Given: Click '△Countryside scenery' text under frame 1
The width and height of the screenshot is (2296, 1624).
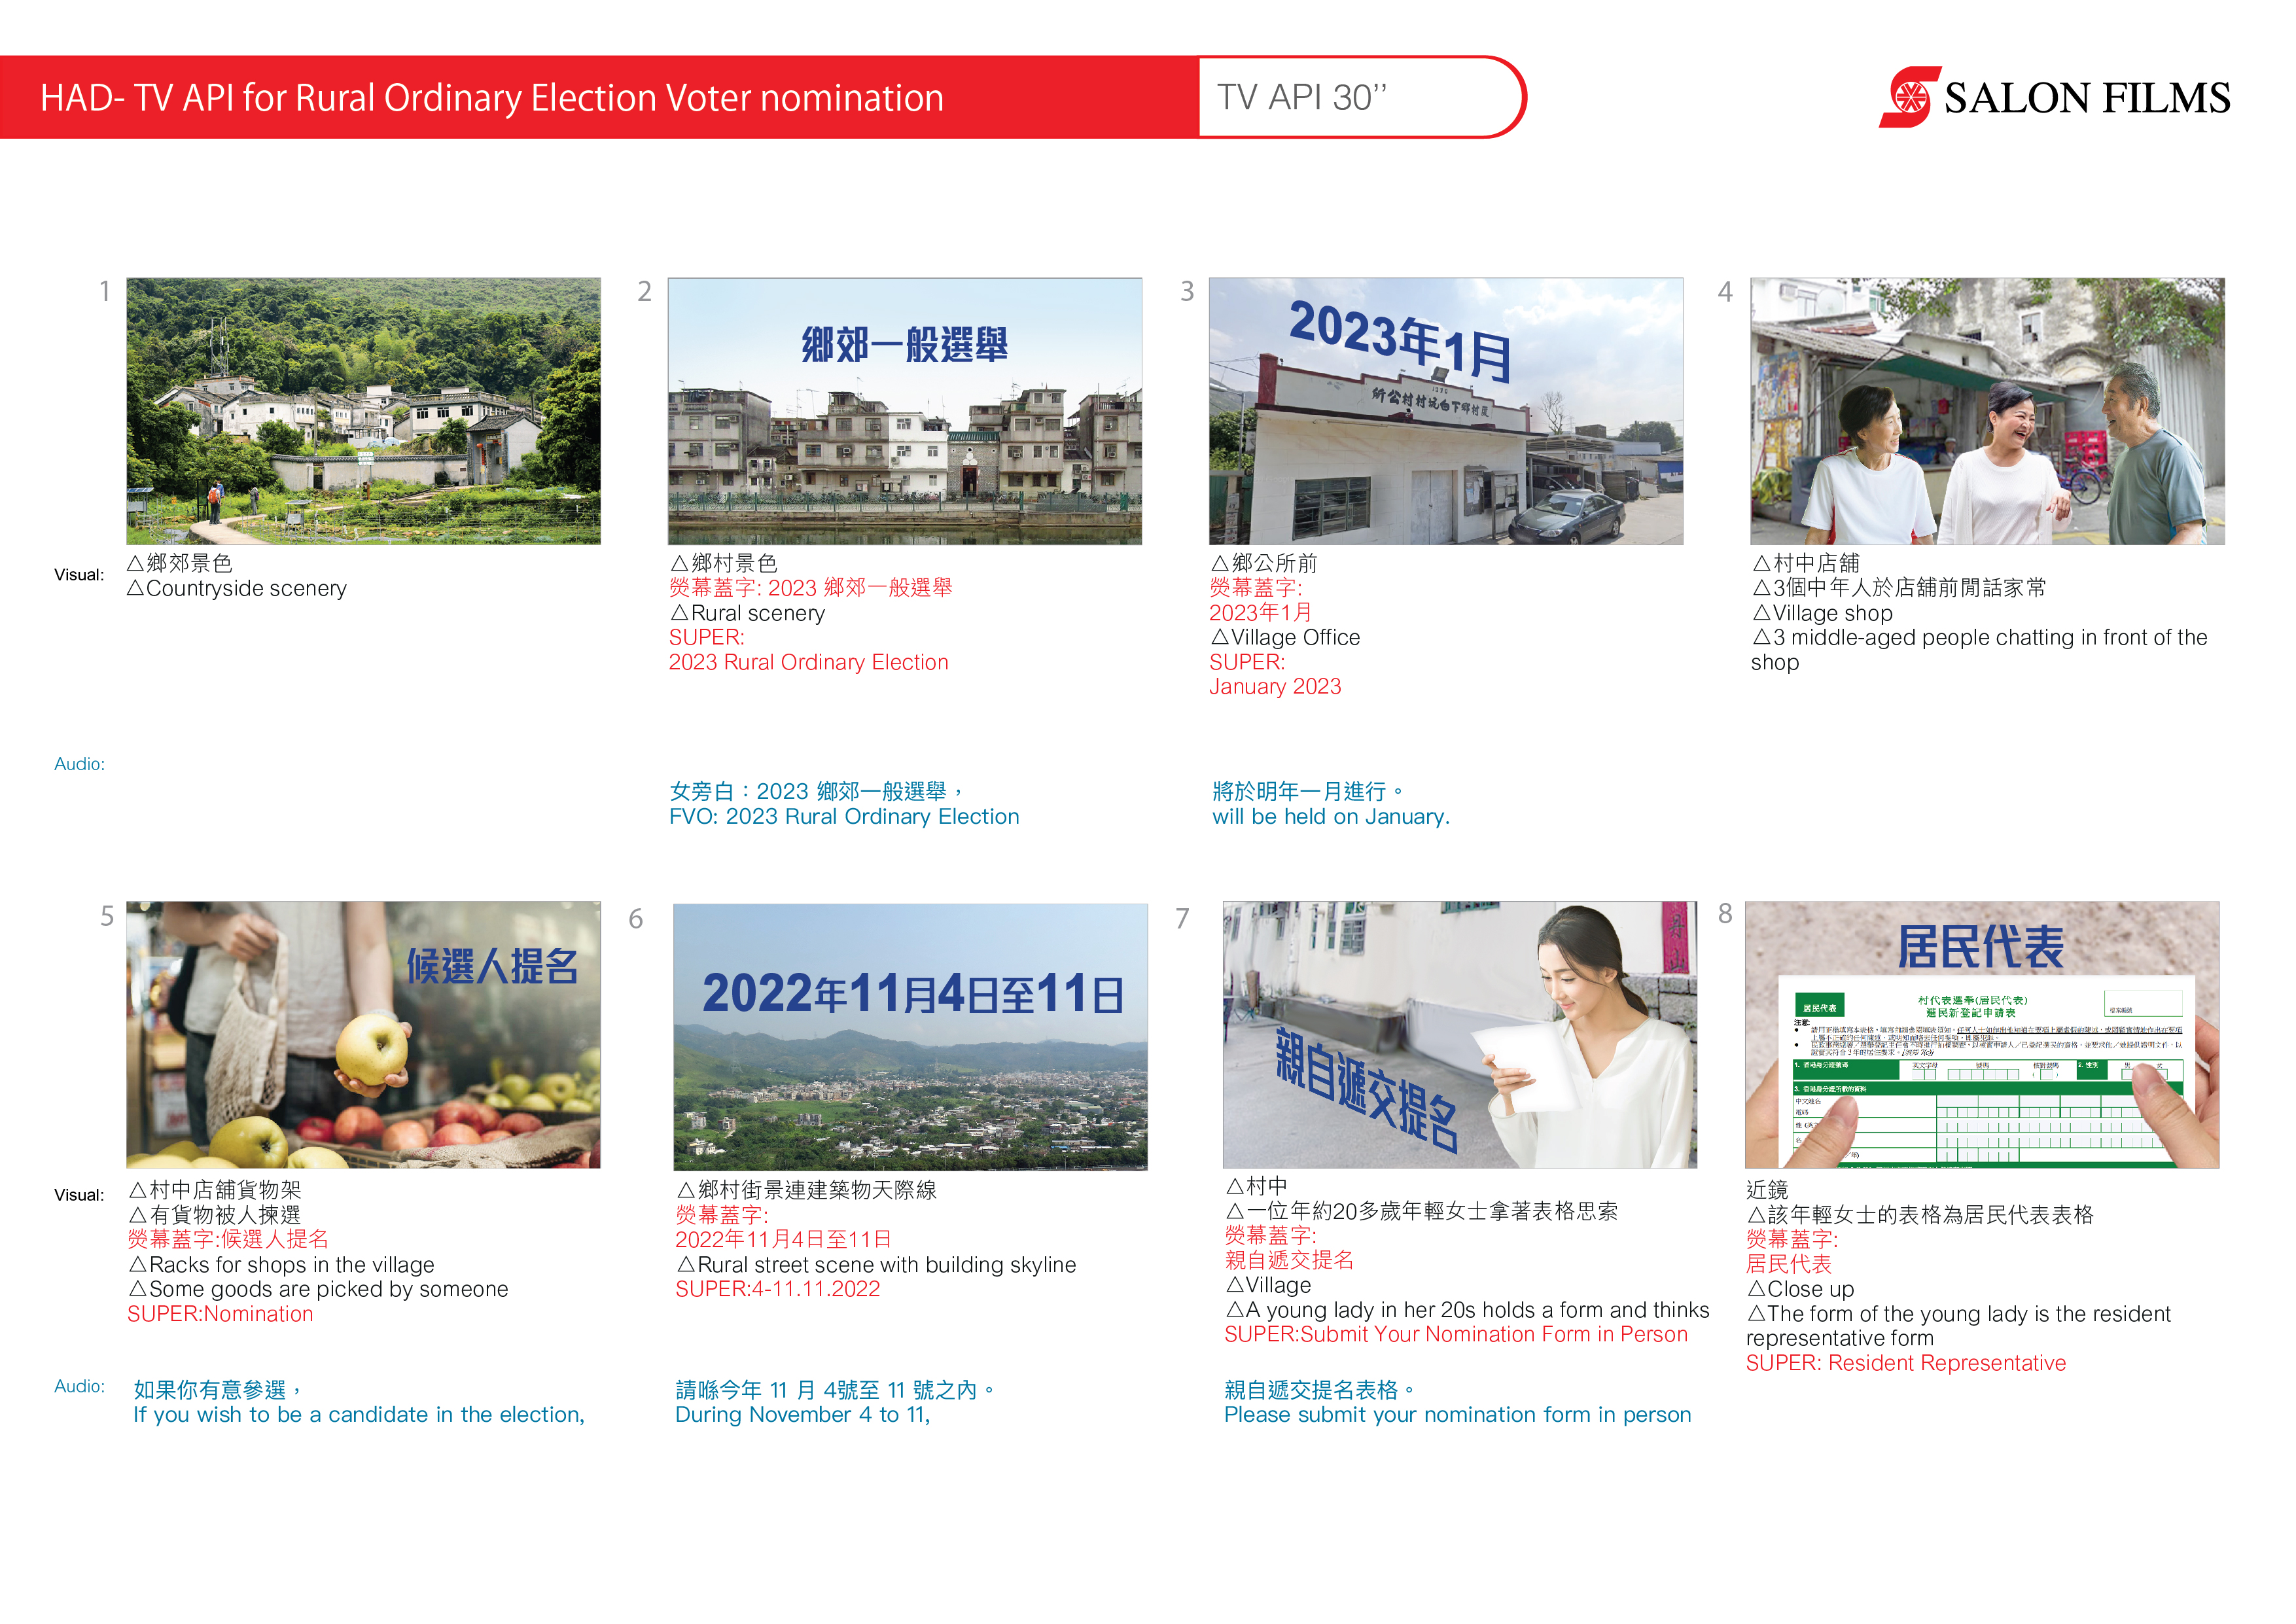Looking at the screenshot, I should point(237,588).
